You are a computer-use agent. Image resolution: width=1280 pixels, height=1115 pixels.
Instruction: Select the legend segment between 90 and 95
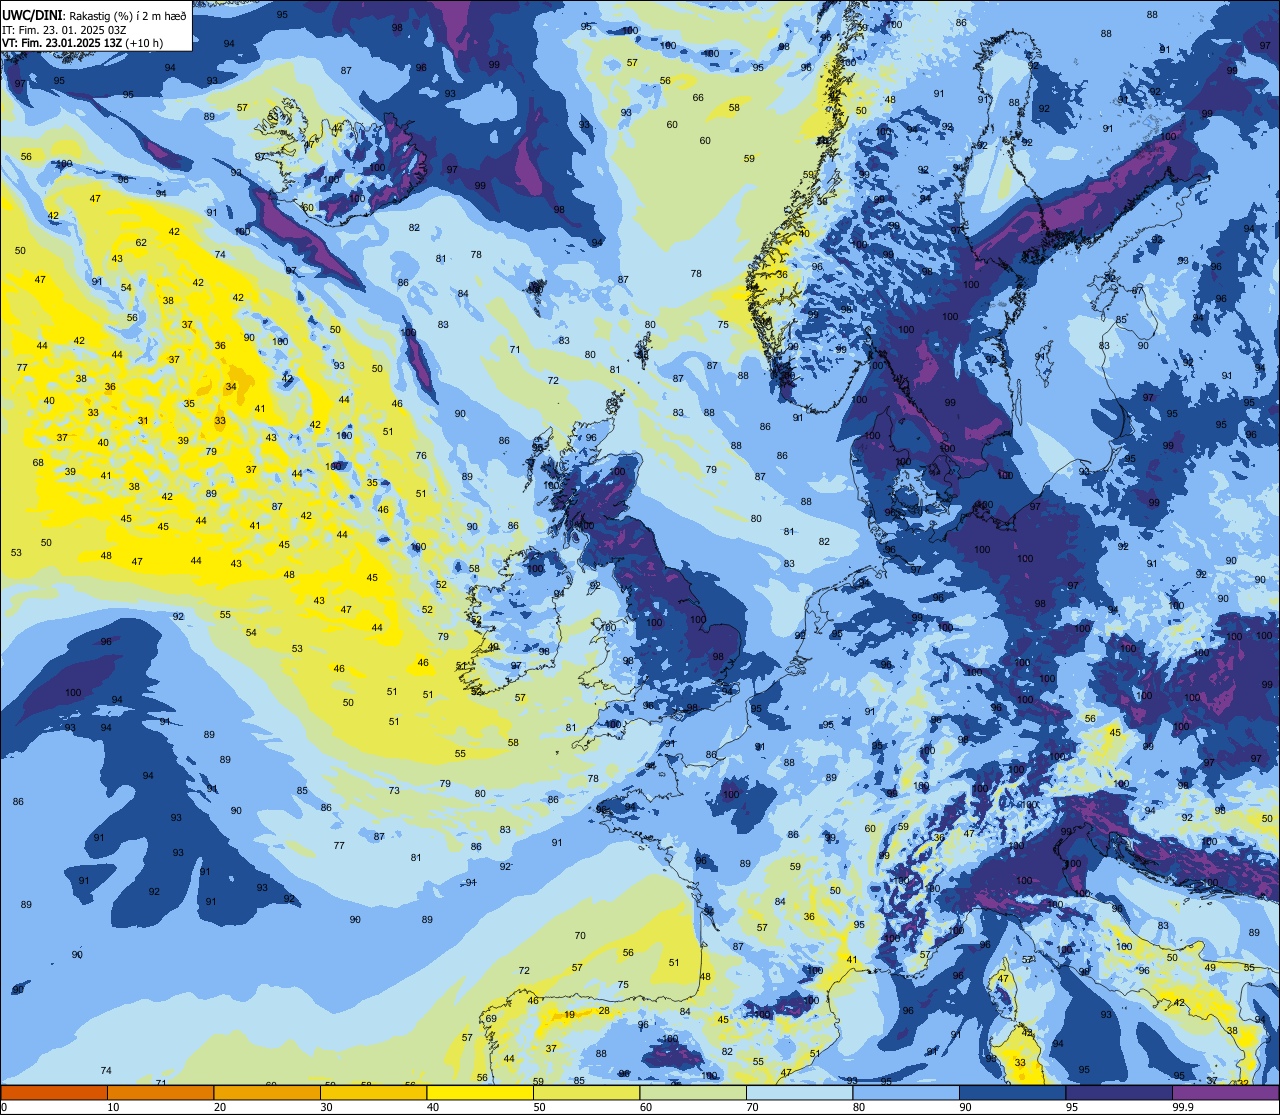coord(1012,1092)
